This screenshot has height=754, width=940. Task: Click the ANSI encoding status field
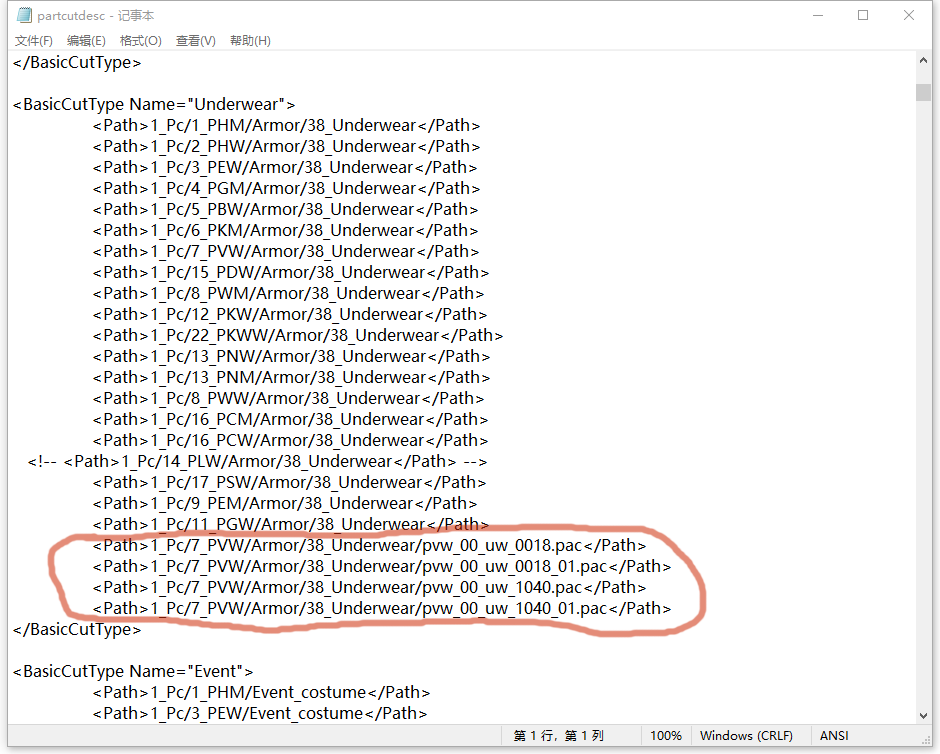click(x=834, y=736)
